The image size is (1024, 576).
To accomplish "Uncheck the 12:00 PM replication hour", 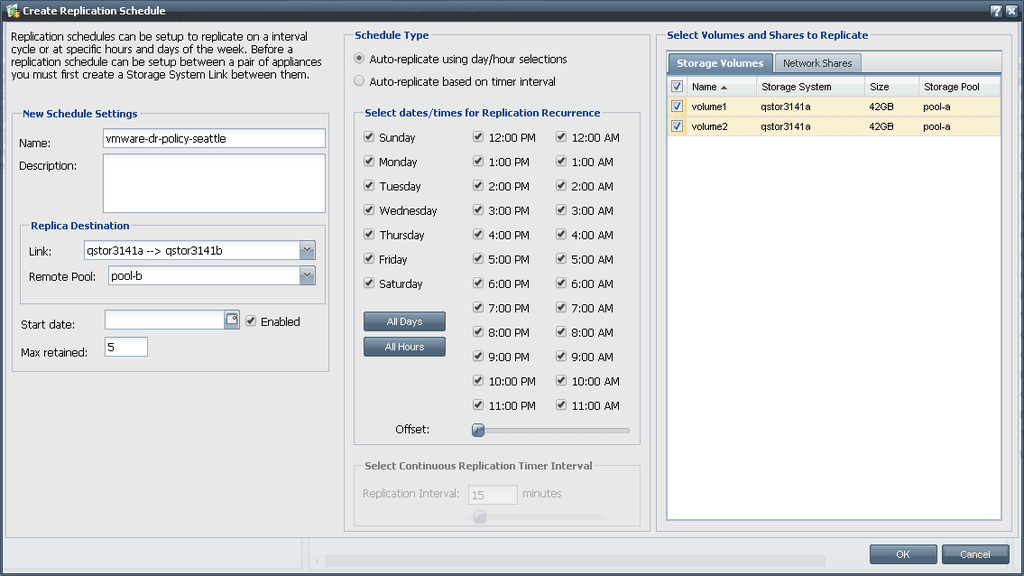I will tap(477, 137).
